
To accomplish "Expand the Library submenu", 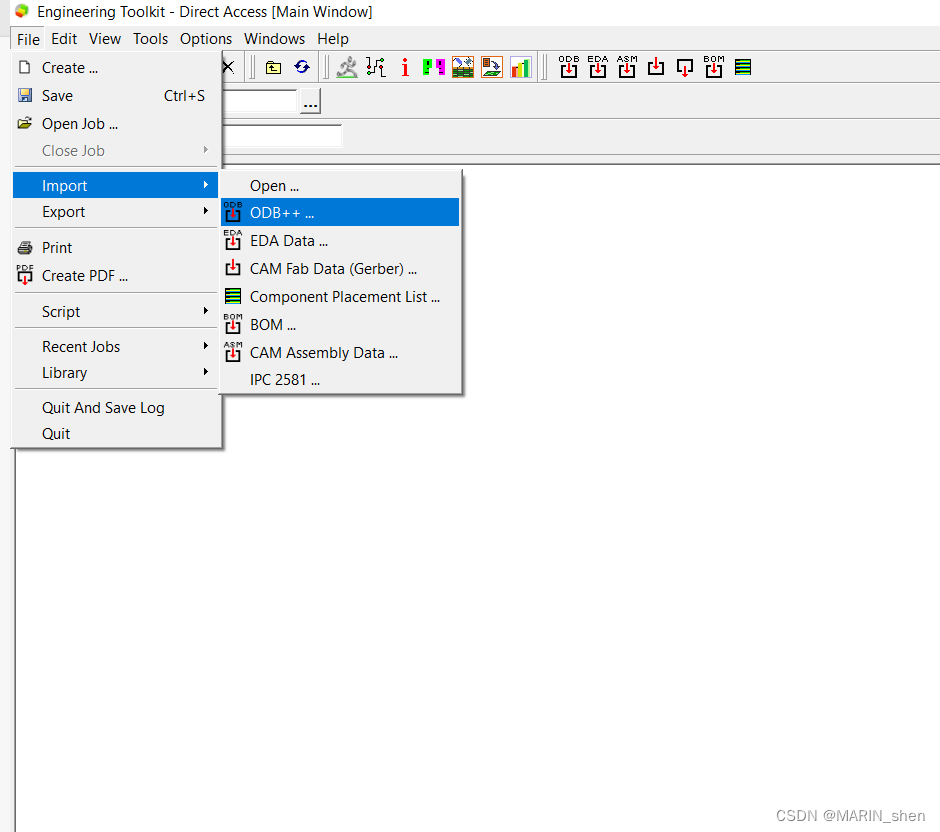I will point(117,373).
